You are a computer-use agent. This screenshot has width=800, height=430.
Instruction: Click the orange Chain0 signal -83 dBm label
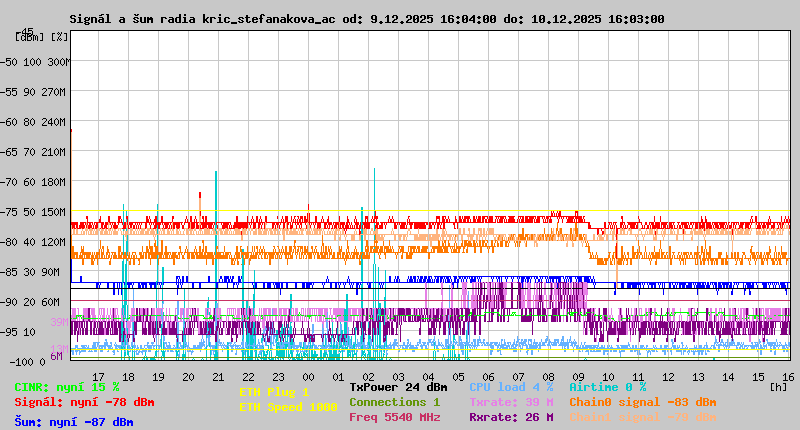[642, 402]
